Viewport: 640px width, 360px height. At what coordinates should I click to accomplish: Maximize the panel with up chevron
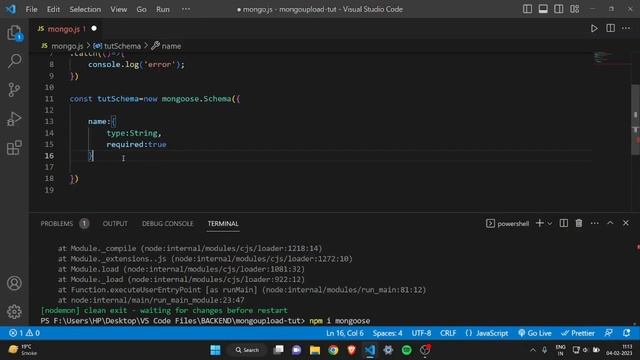point(610,223)
